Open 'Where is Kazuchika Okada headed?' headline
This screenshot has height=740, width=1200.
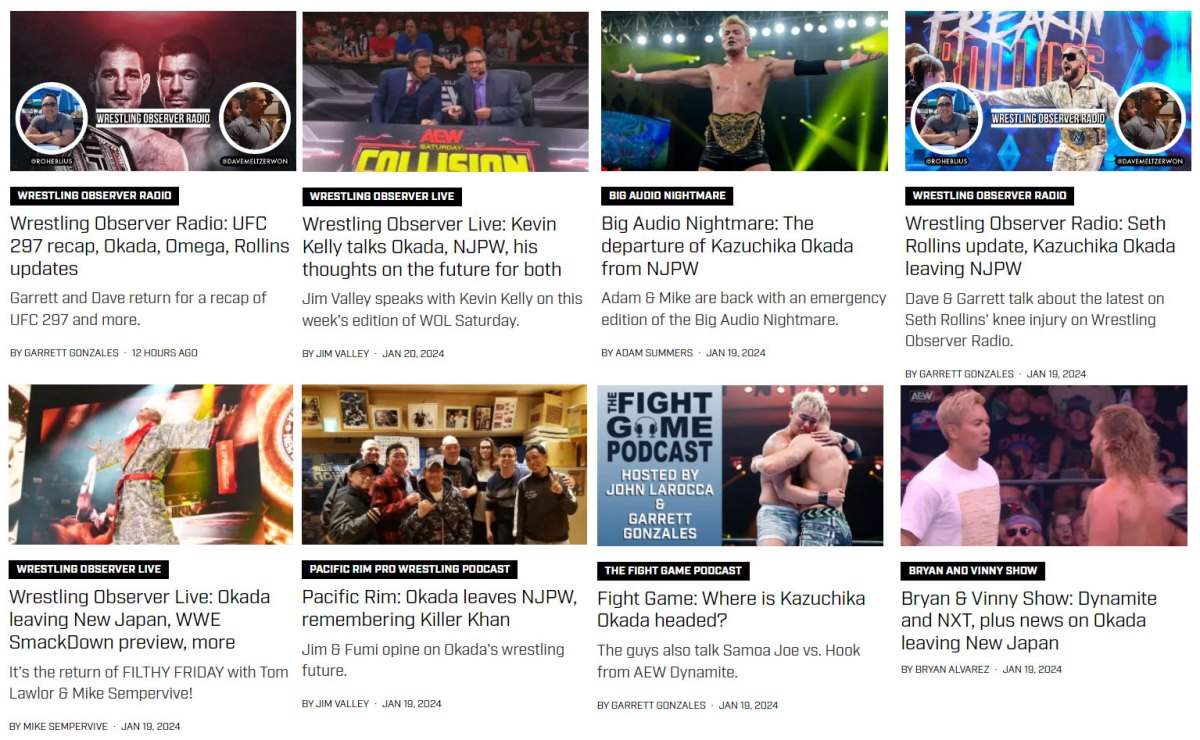tap(731, 609)
